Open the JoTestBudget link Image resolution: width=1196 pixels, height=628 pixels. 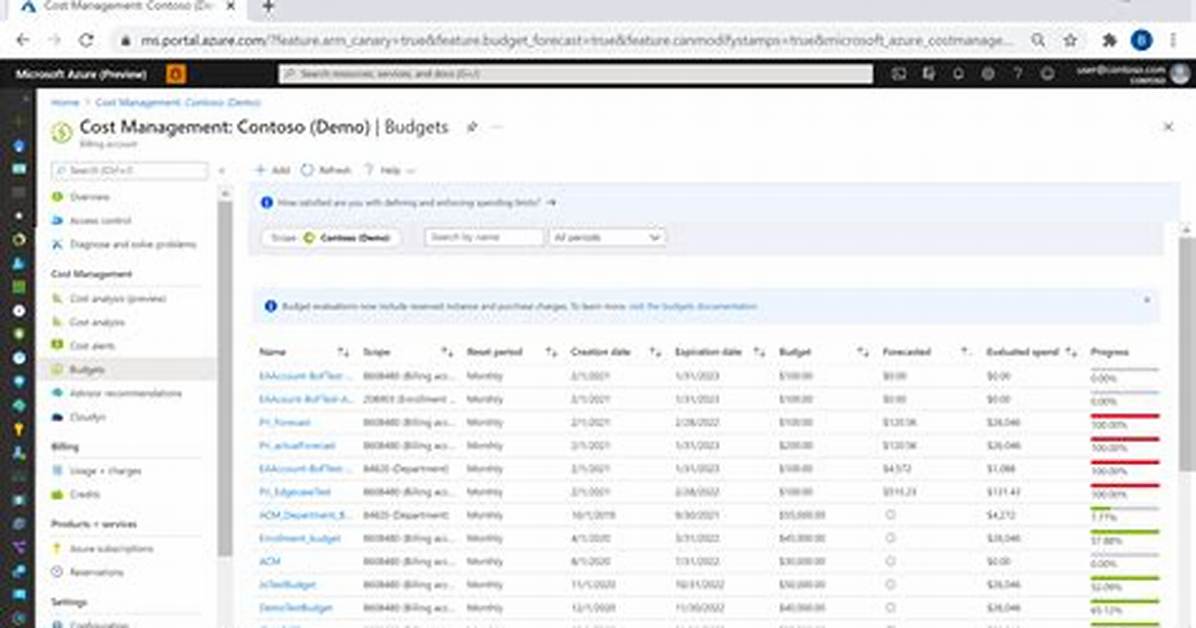pyautogui.click(x=288, y=585)
